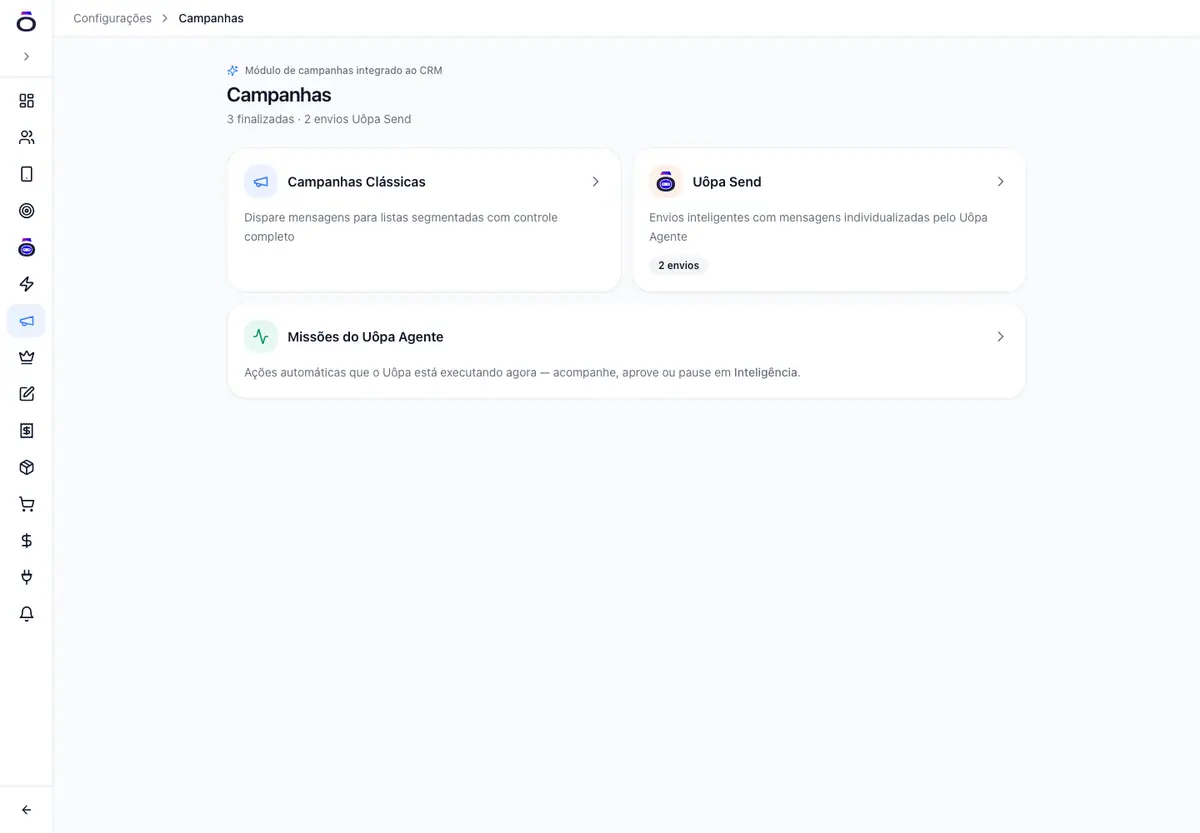Open the Uôpa Send card title
The height and width of the screenshot is (833, 1200).
coord(727,182)
